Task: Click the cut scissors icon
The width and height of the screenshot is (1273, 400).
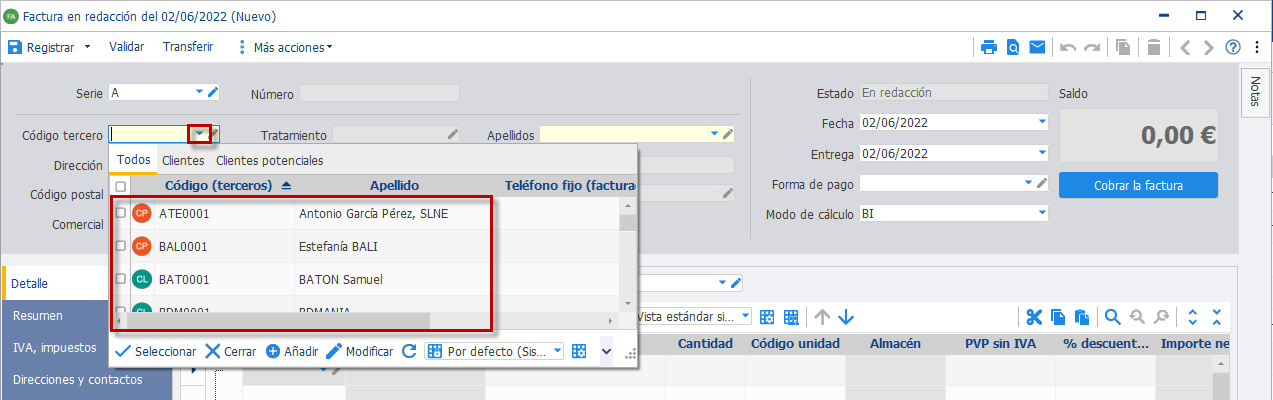Action: [1034, 317]
